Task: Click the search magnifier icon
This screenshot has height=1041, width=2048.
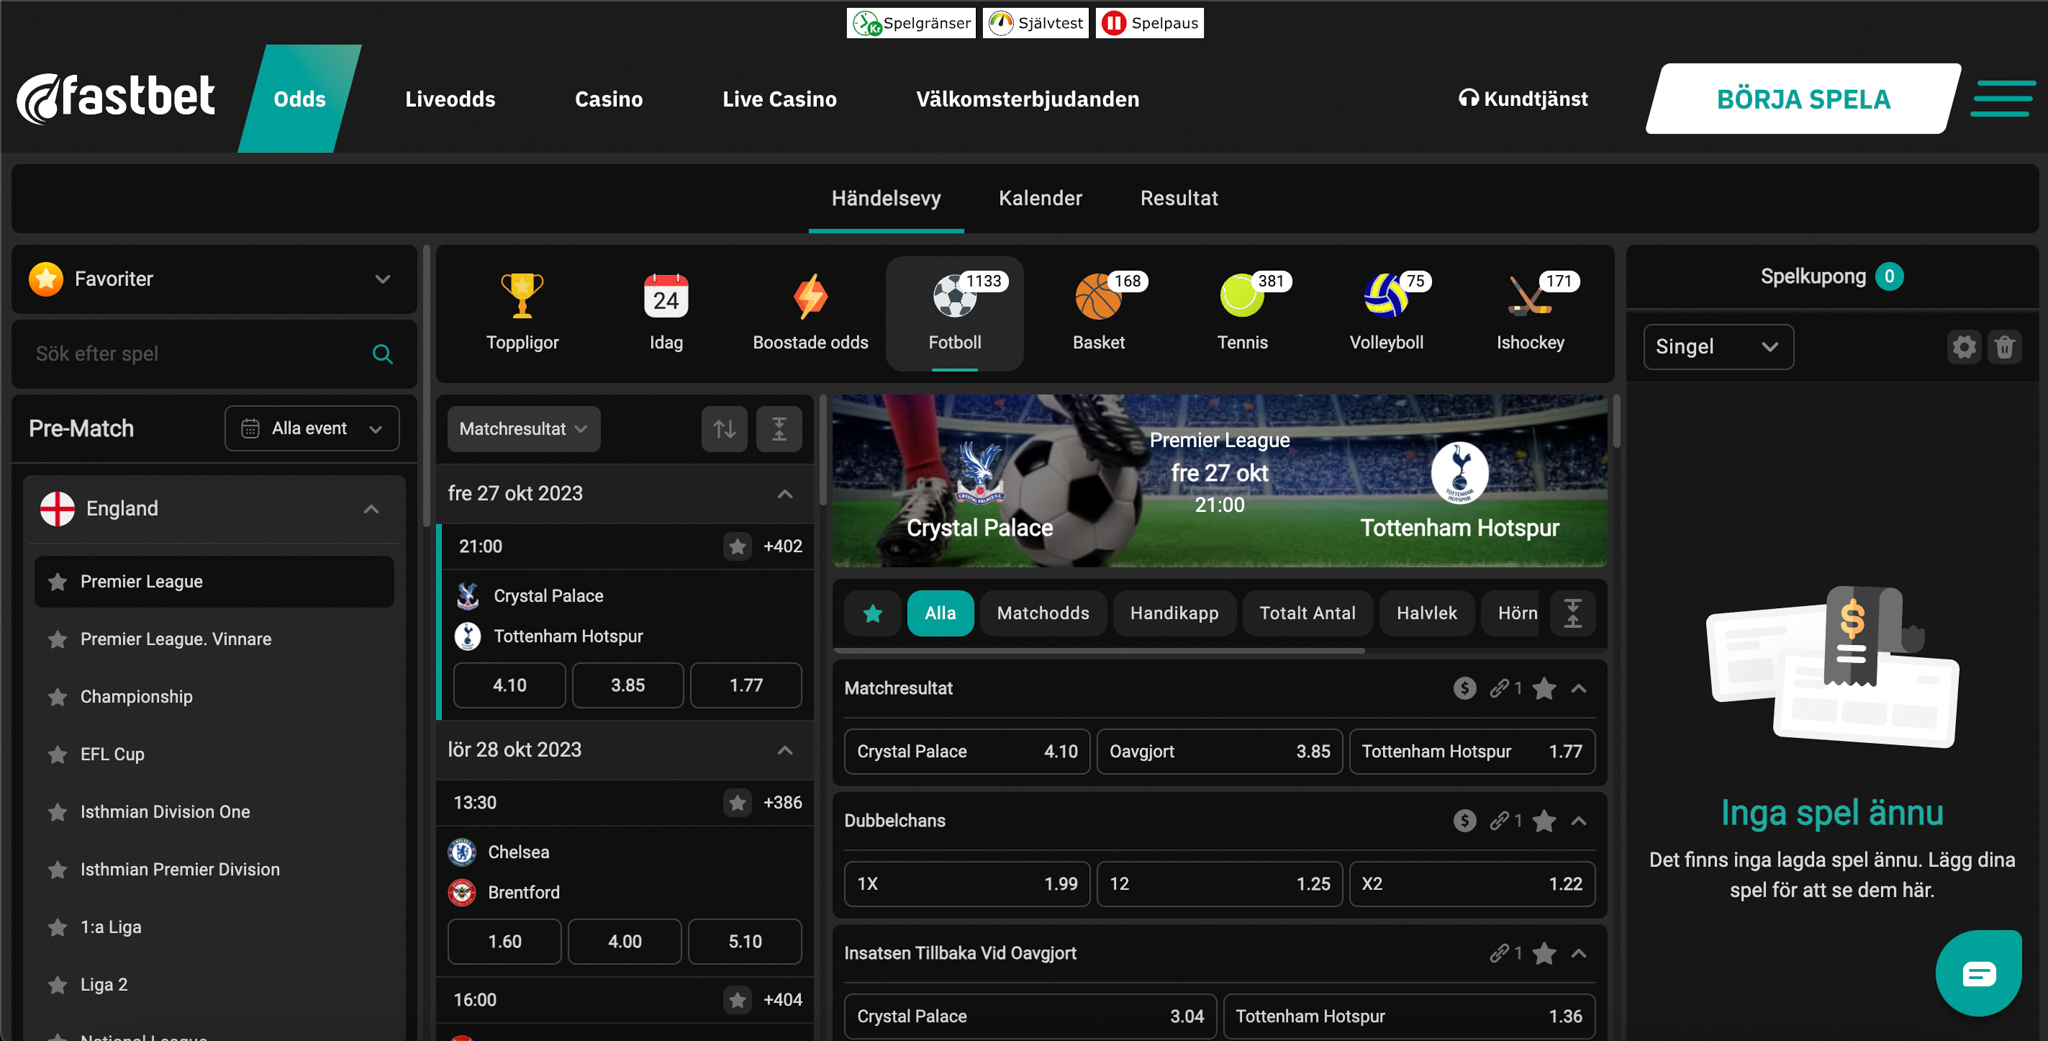Action: point(382,354)
